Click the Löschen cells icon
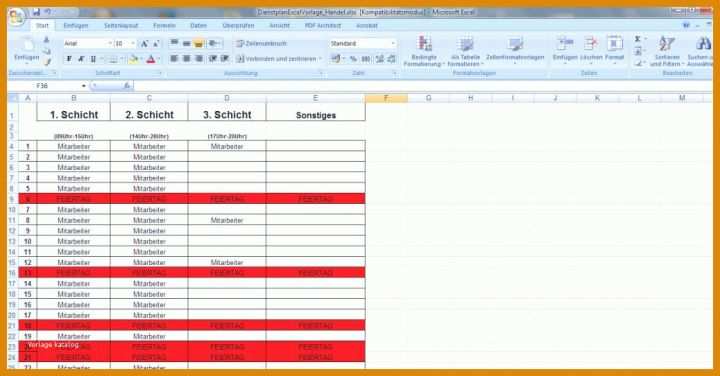 [x=591, y=49]
